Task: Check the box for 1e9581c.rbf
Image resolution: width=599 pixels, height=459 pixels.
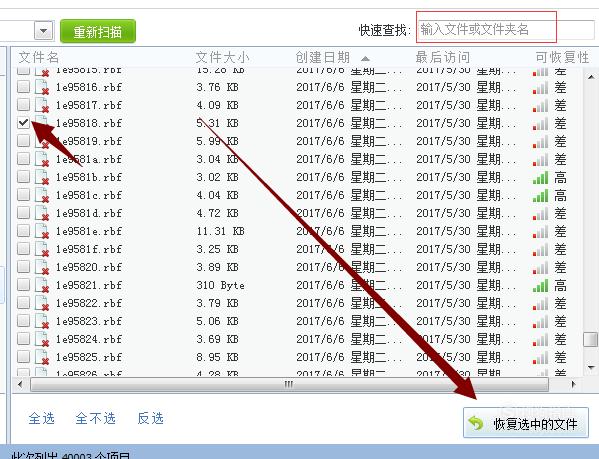Action: (24, 195)
